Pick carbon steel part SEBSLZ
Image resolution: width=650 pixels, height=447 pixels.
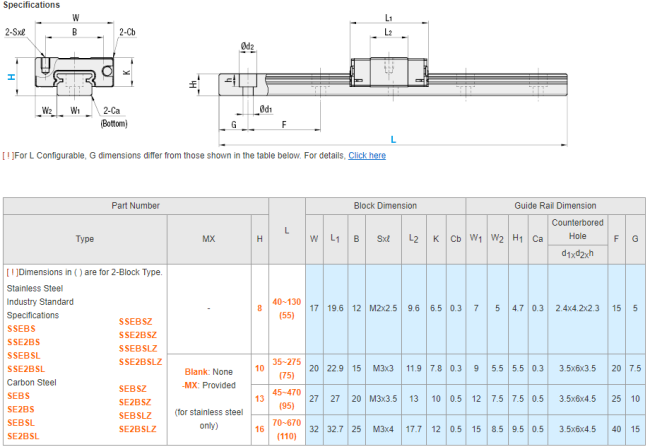(135, 415)
